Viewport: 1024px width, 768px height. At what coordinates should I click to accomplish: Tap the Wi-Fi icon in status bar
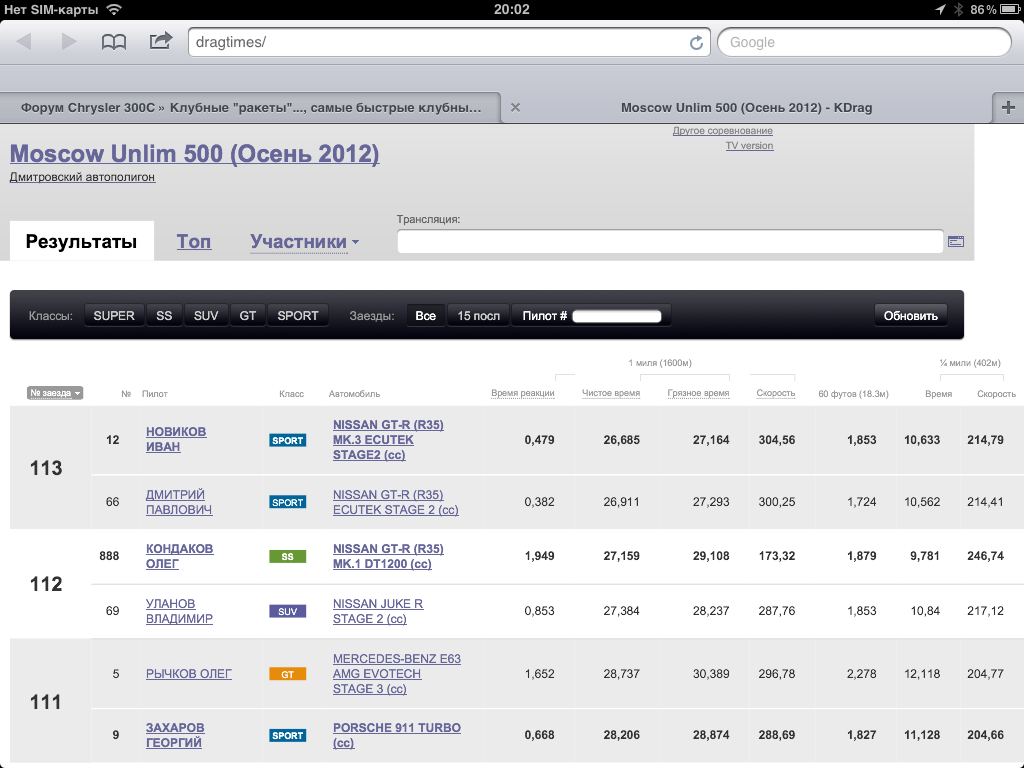pos(114,9)
